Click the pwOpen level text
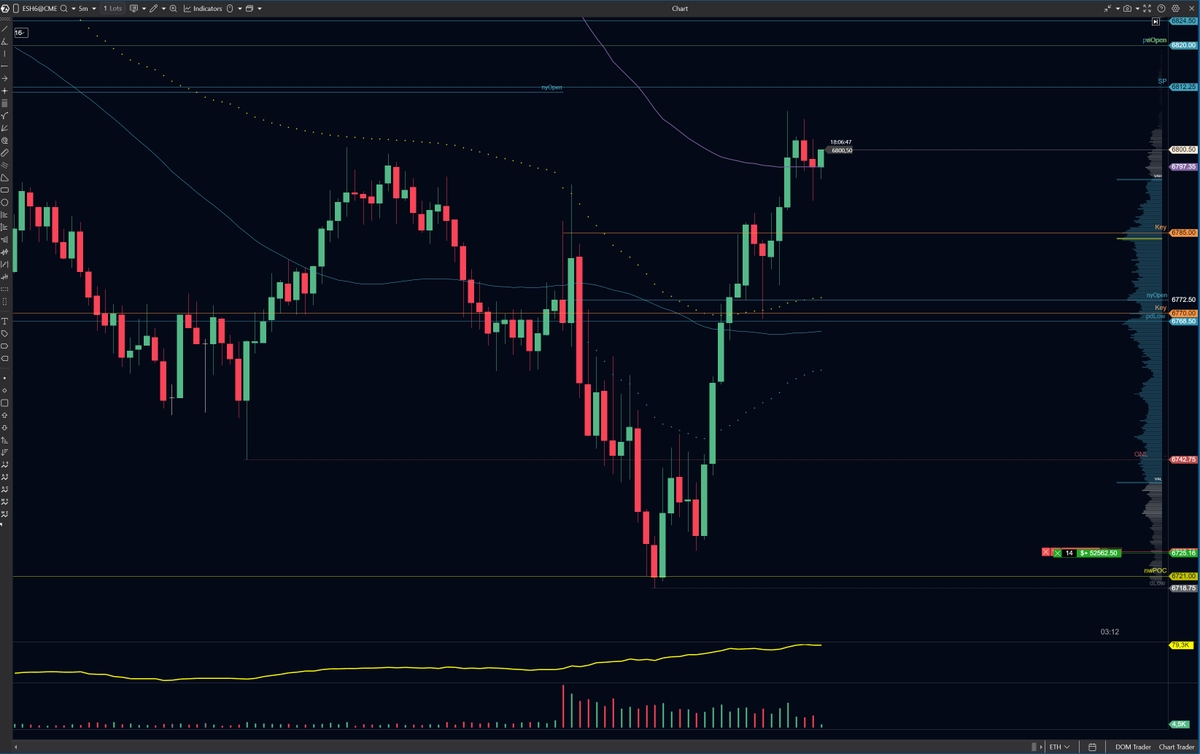This screenshot has width=1200, height=754. click(1155, 41)
